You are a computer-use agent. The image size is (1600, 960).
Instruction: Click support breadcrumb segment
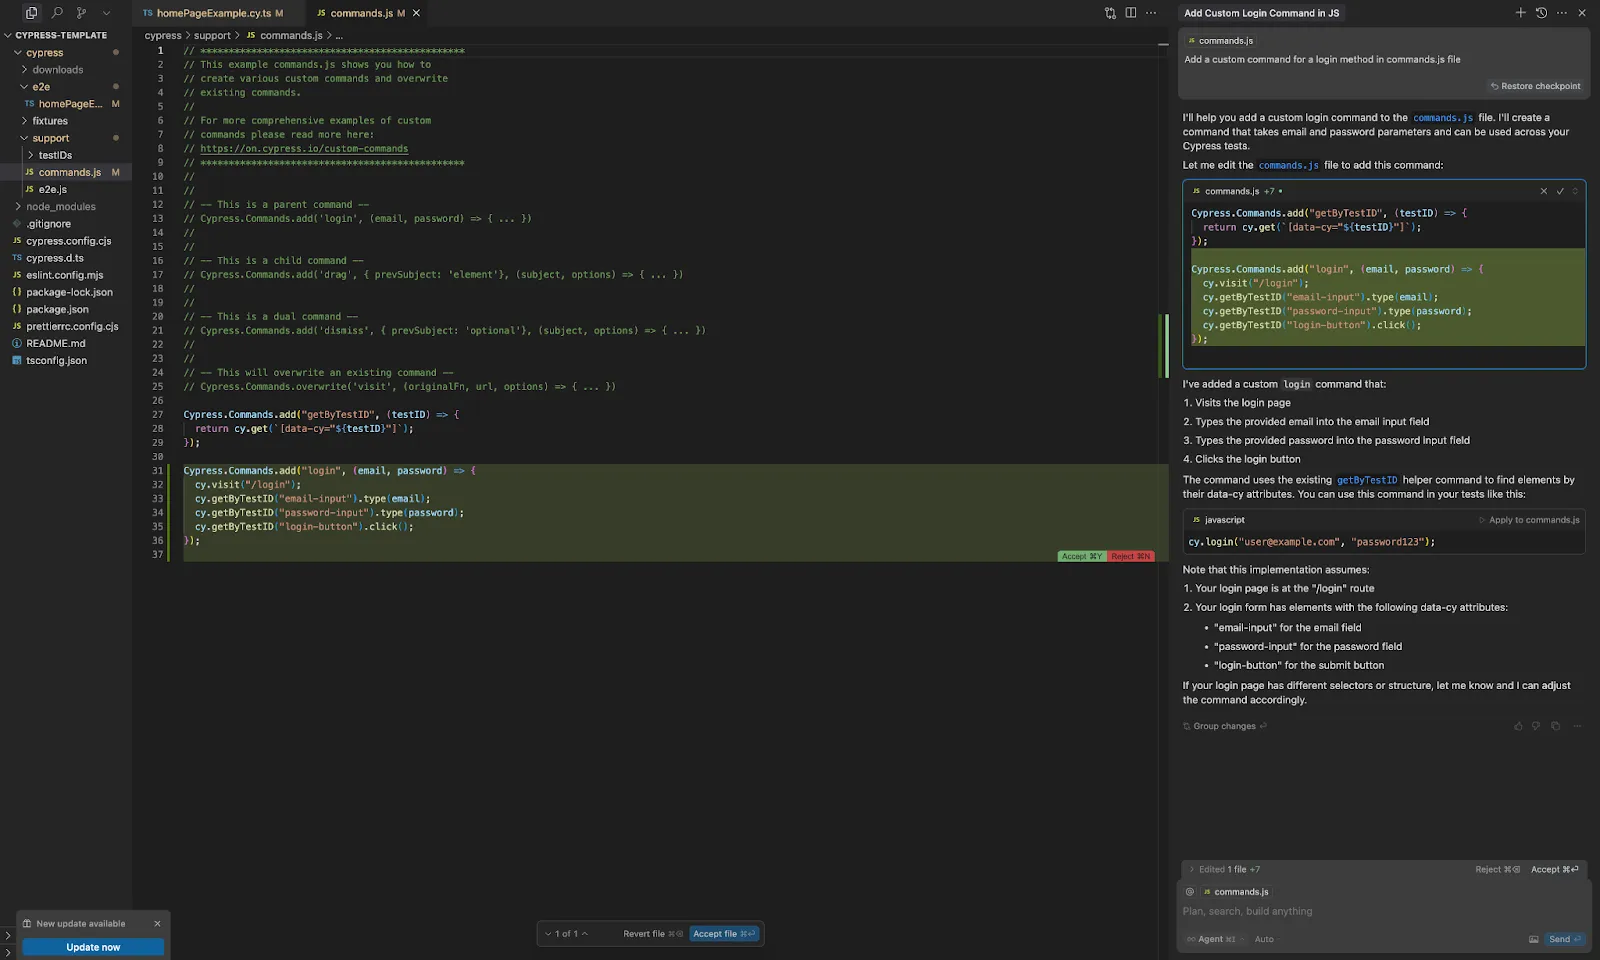tap(212, 35)
